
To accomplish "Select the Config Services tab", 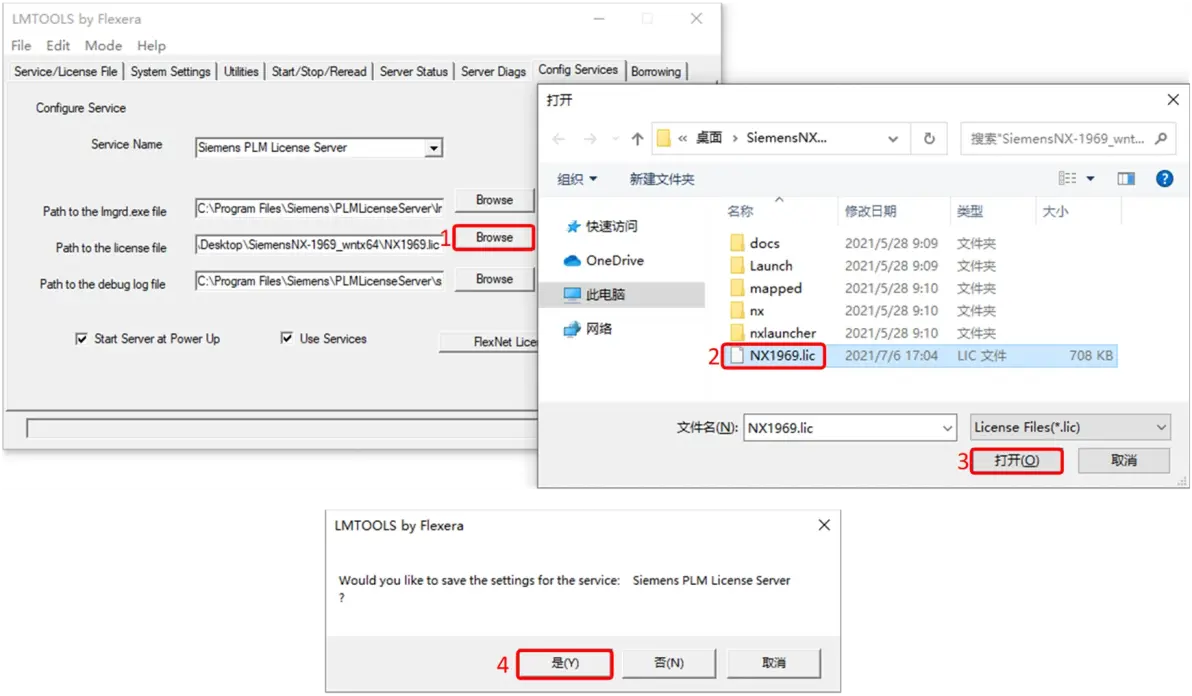I will (x=579, y=70).
